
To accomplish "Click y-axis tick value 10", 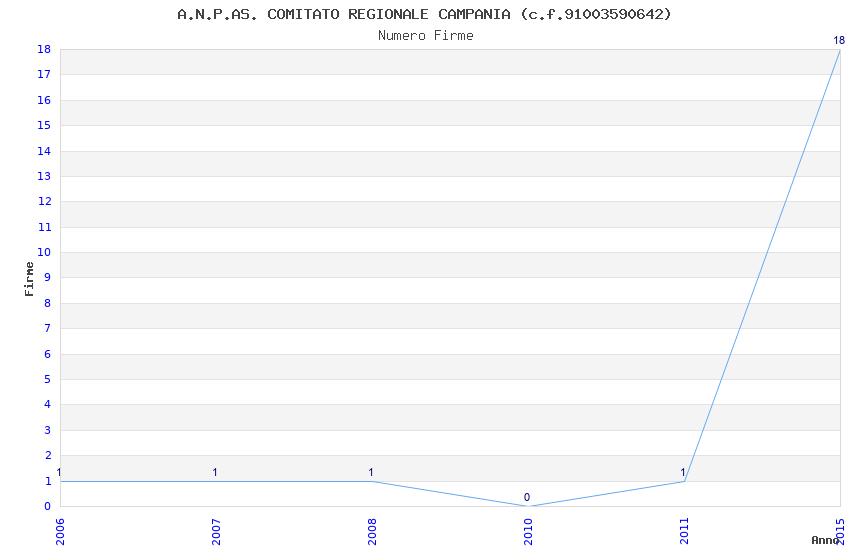I will (44, 253).
